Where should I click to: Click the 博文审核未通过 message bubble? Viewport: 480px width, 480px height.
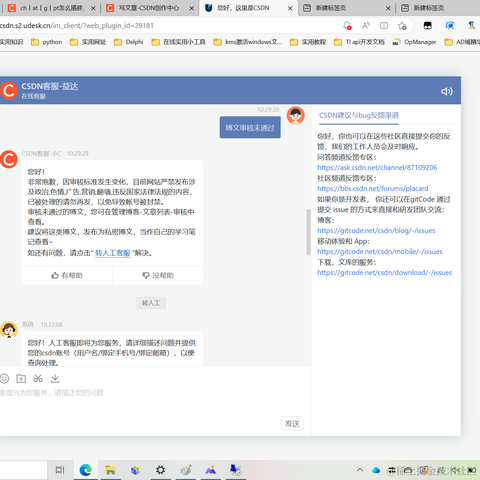(x=250, y=127)
